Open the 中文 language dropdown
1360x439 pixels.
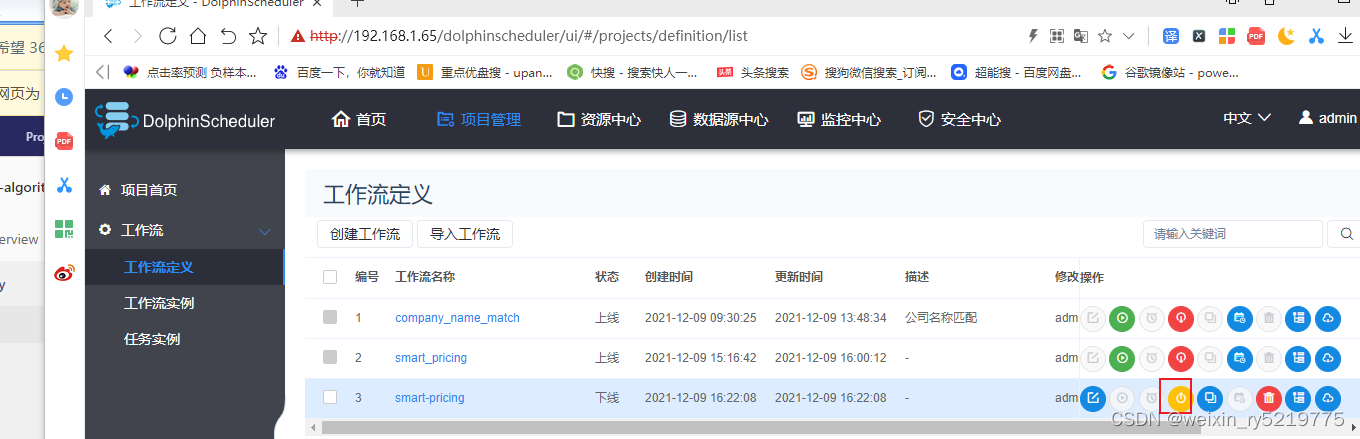(x=1247, y=118)
